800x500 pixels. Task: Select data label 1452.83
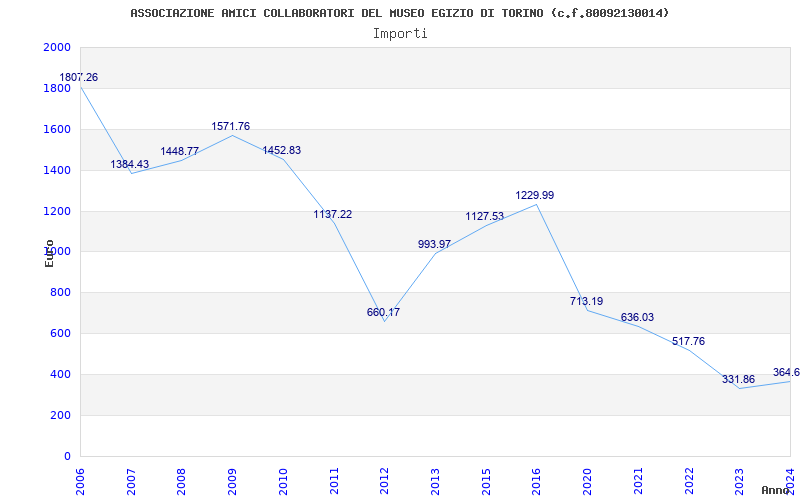(282, 151)
